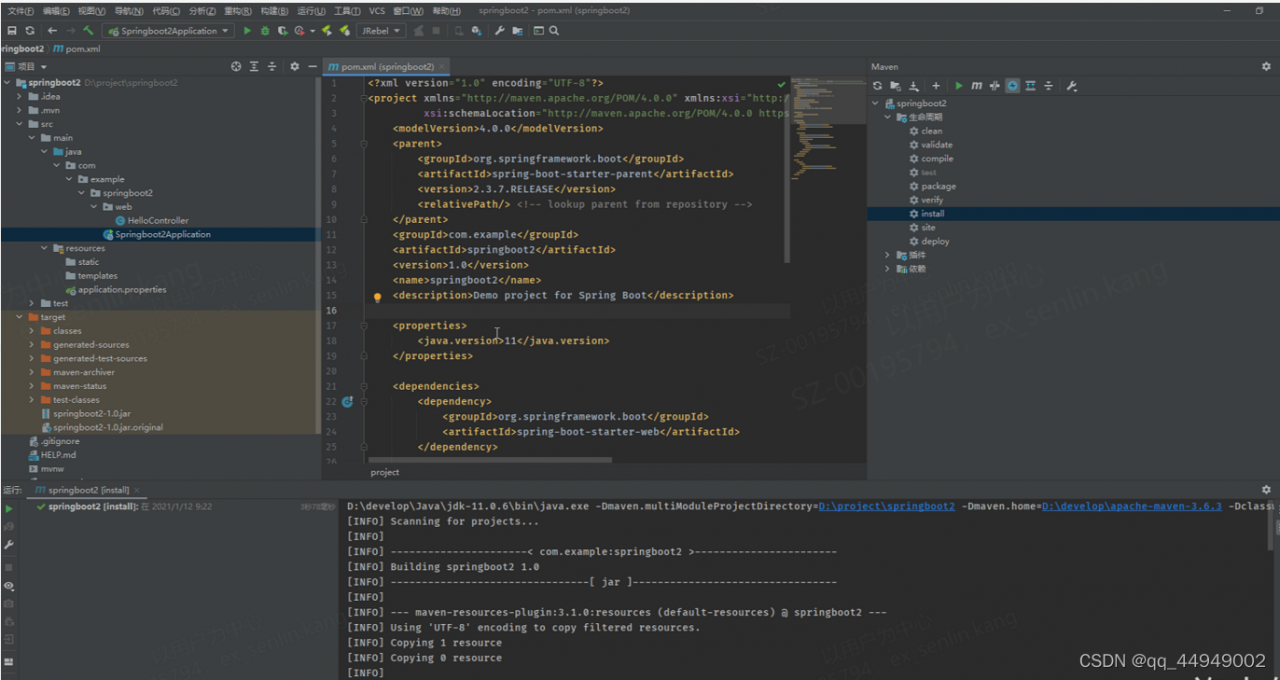The image size is (1280, 680).
Task: Click wrench icon in Run panel sidebar
Action: pyautogui.click(x=9, y=545)
